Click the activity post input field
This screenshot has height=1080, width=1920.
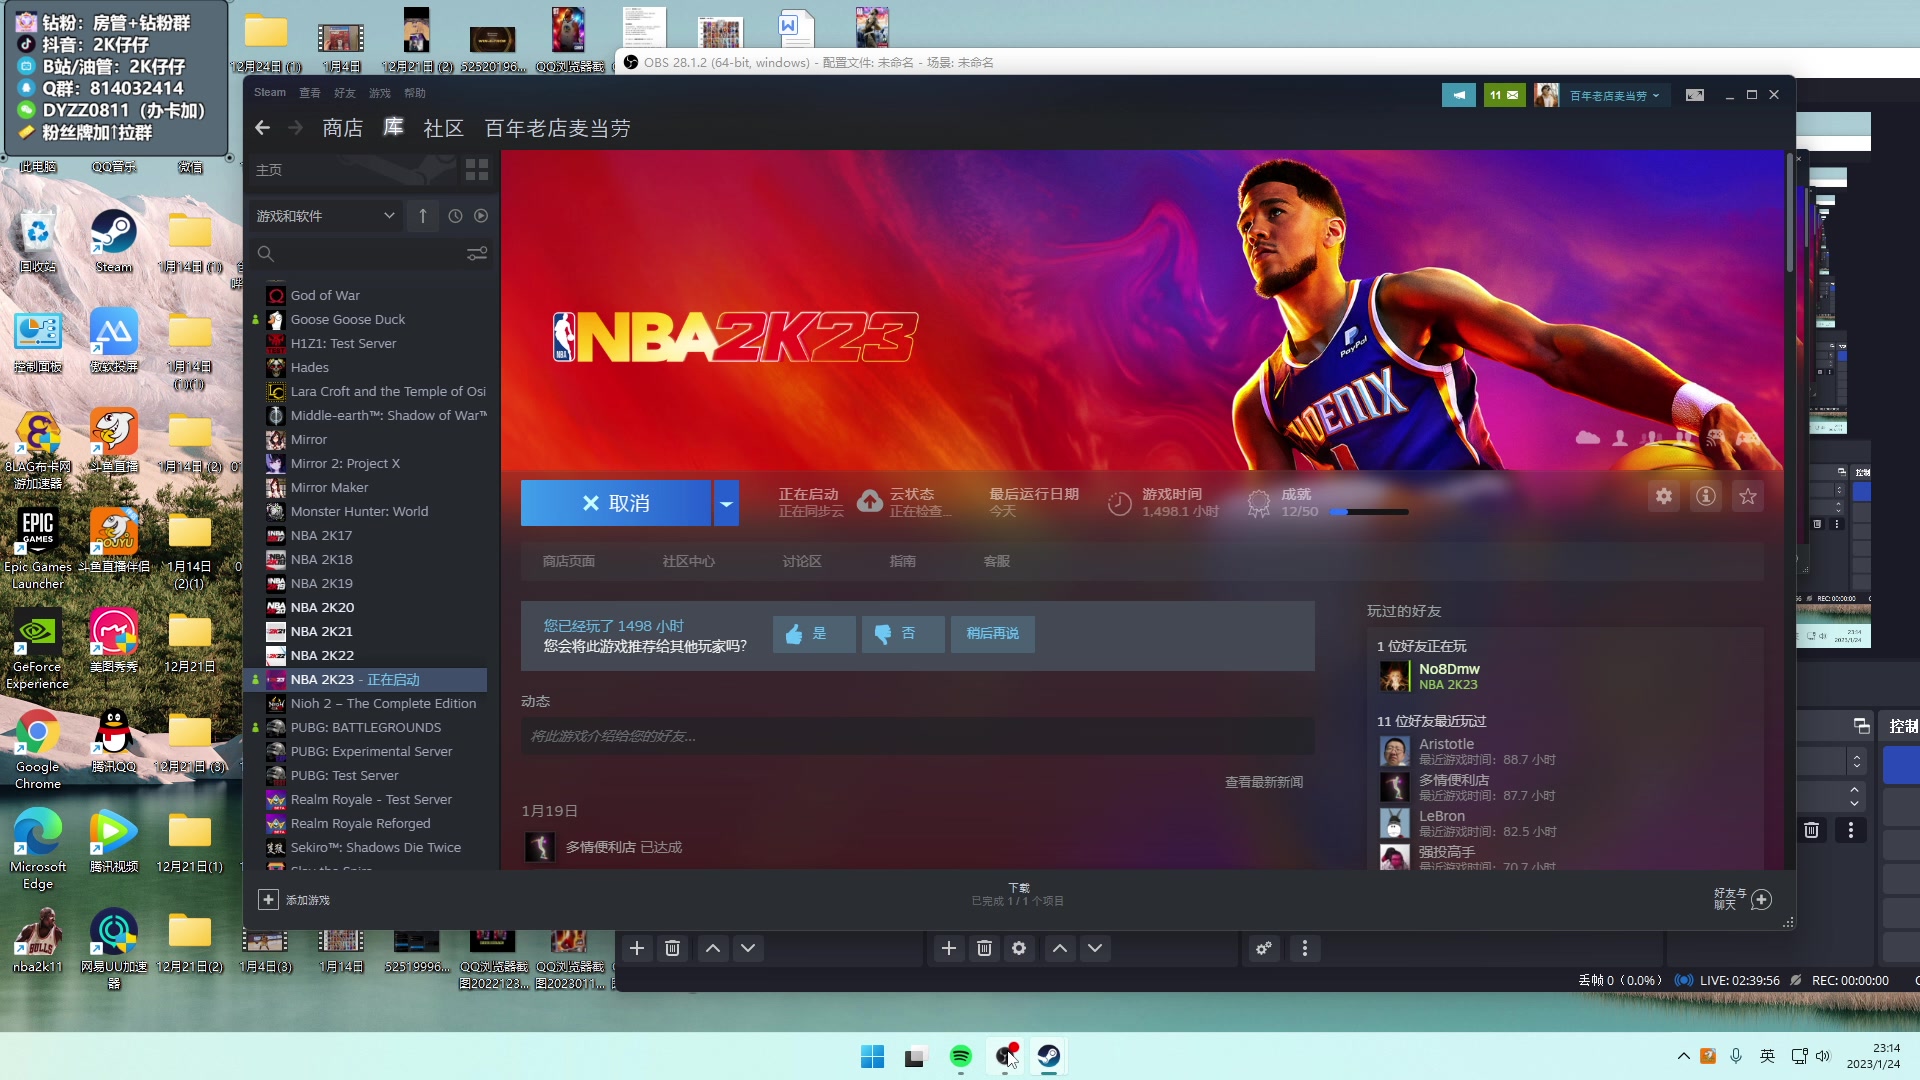(x=917, y=736)
